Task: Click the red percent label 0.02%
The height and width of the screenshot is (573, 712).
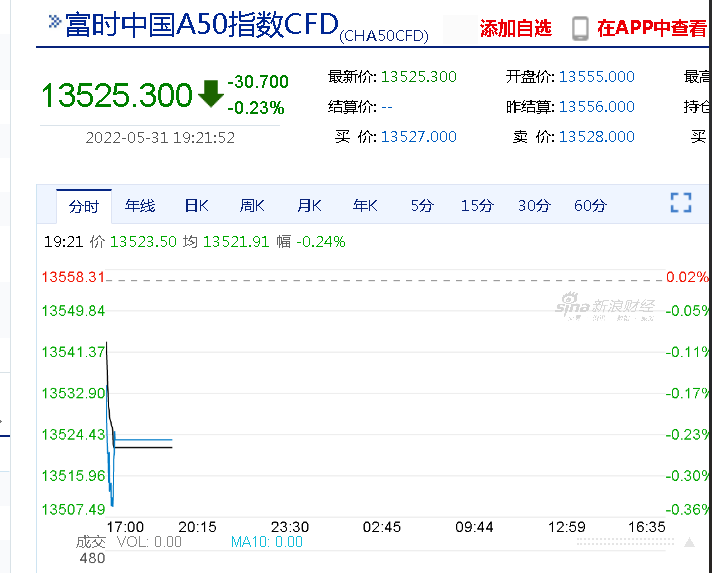Action: pyautogui.click(x=688, y=277)
